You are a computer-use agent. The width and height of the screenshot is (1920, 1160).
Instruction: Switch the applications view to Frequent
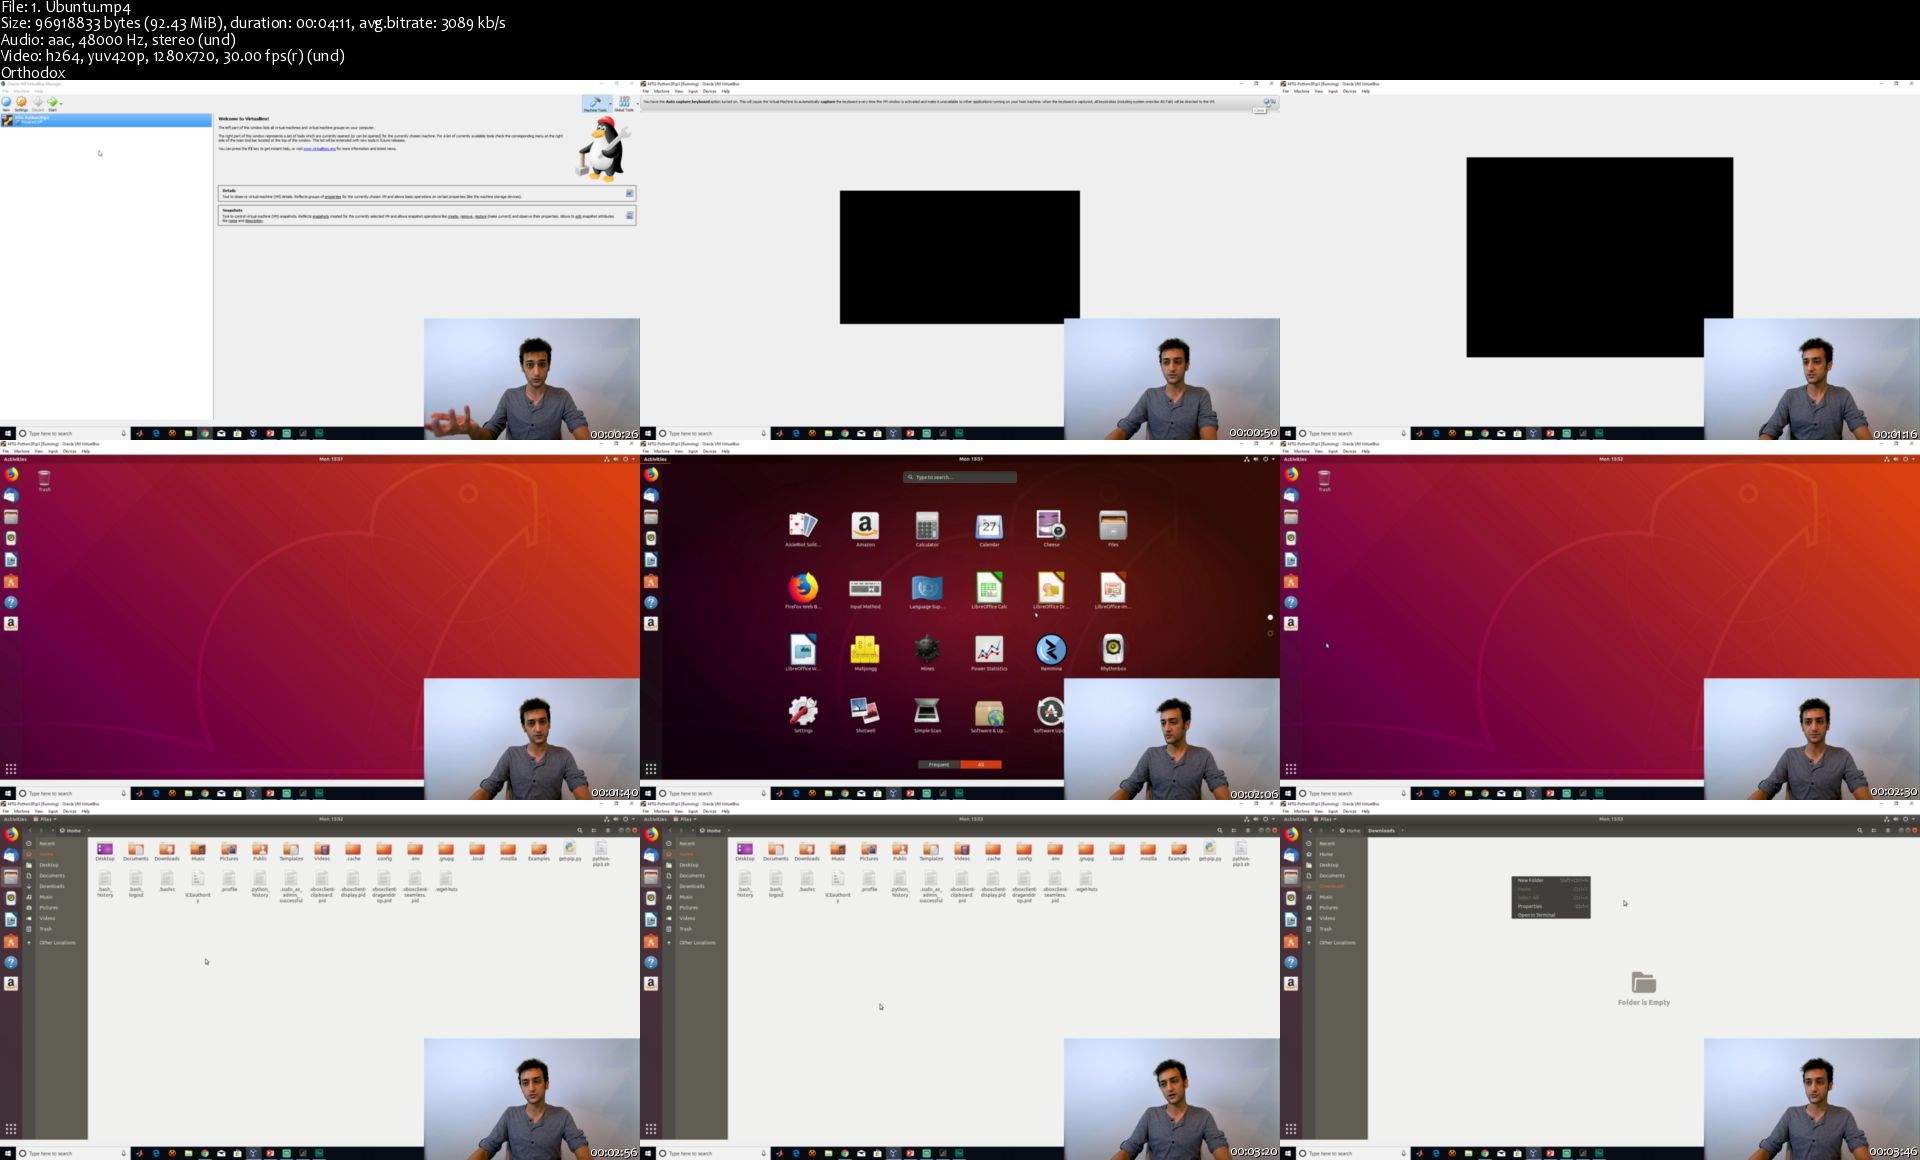point(939,764)
